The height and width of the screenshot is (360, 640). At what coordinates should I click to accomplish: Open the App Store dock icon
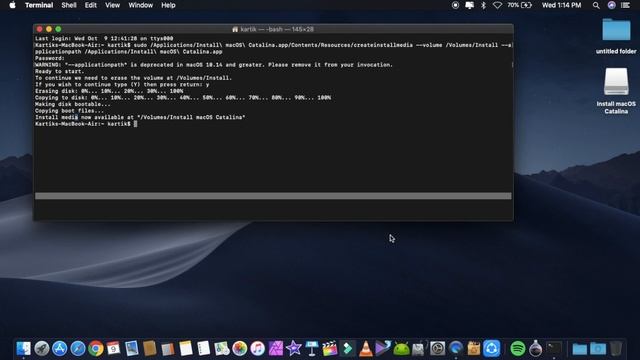[x=60, y=349]
